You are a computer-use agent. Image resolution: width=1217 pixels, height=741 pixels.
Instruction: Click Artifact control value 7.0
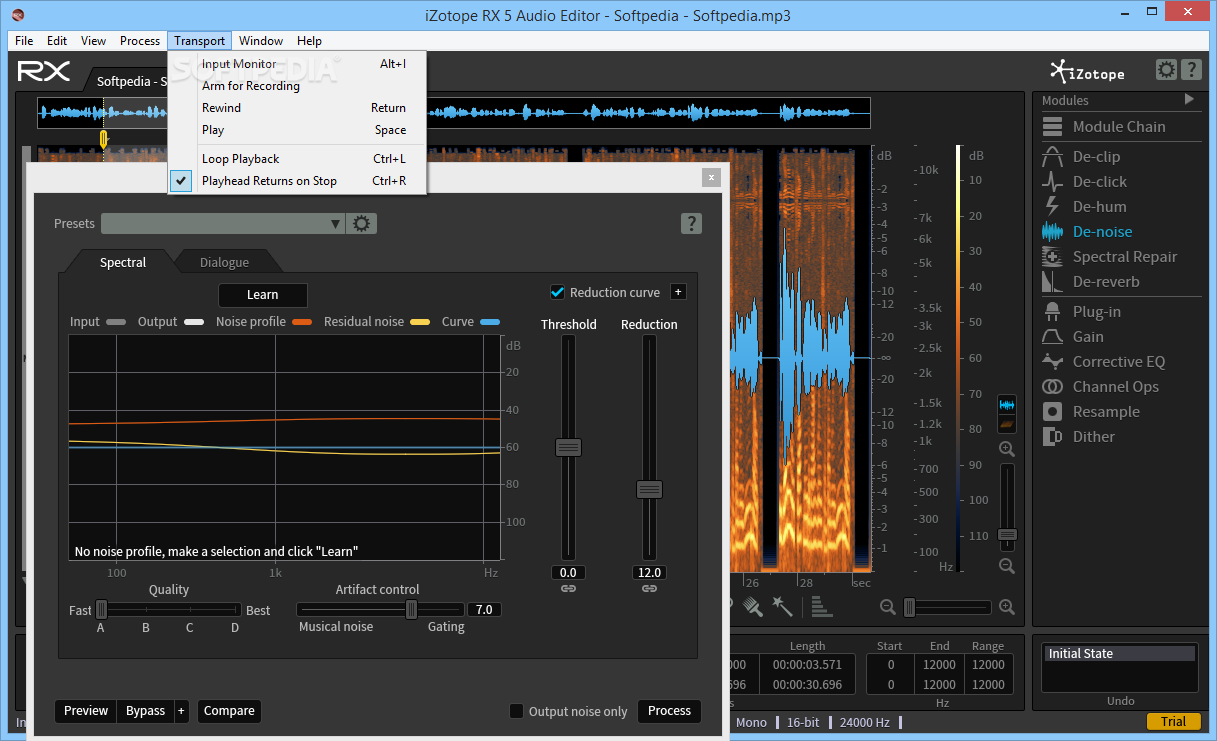tap(484, 609)
